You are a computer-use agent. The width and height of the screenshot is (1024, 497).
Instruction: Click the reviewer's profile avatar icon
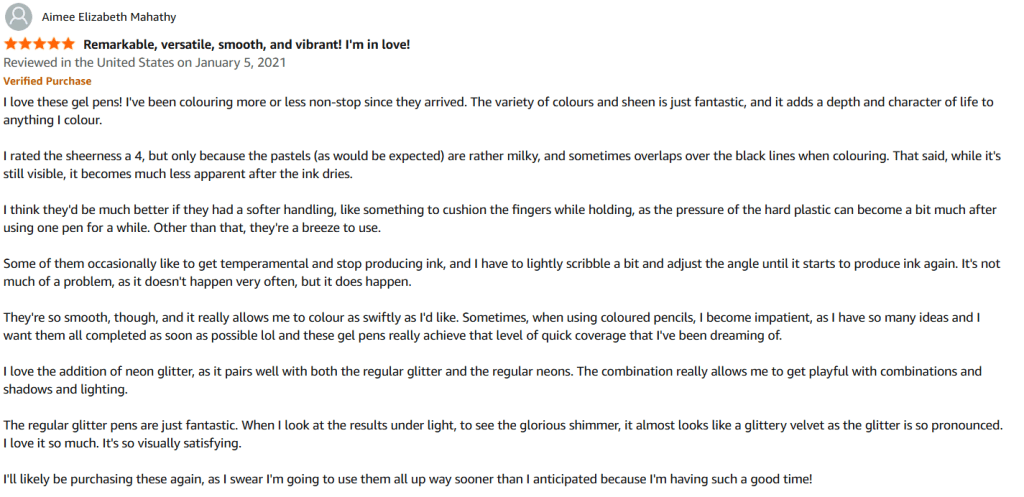click(x=17, y=18)
